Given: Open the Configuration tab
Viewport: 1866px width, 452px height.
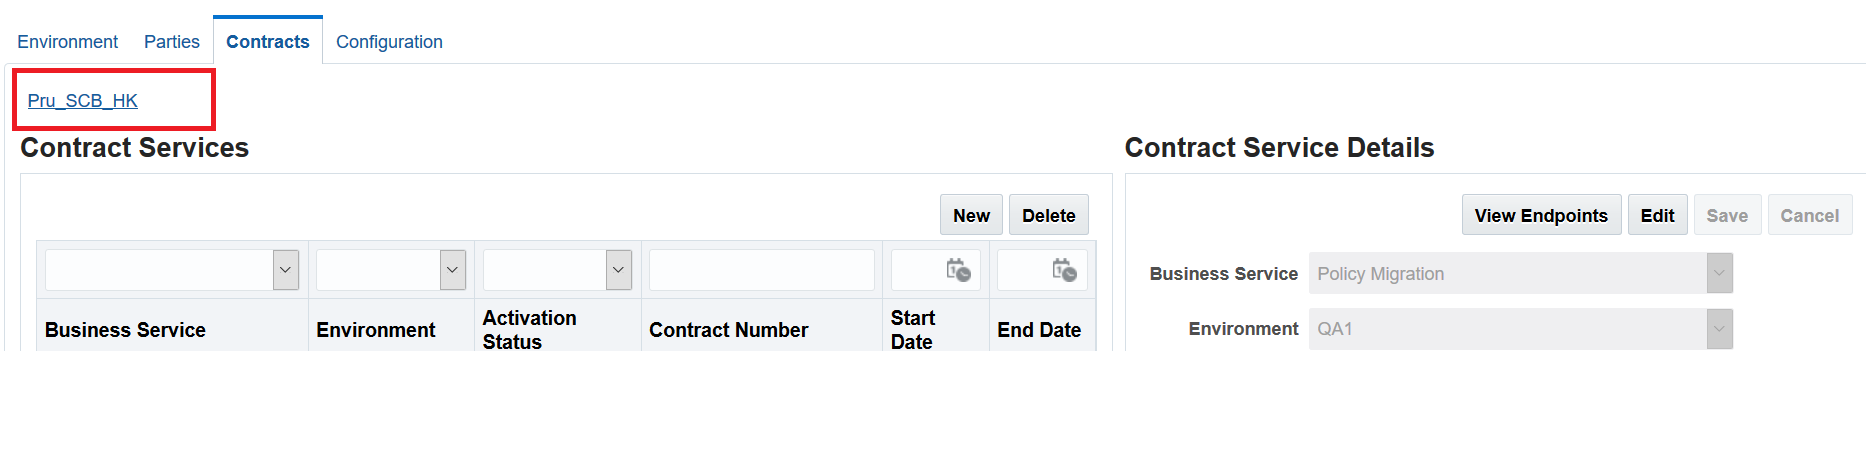Looking at the screenshot, I should pyautogui.click(x=389, y=42).
